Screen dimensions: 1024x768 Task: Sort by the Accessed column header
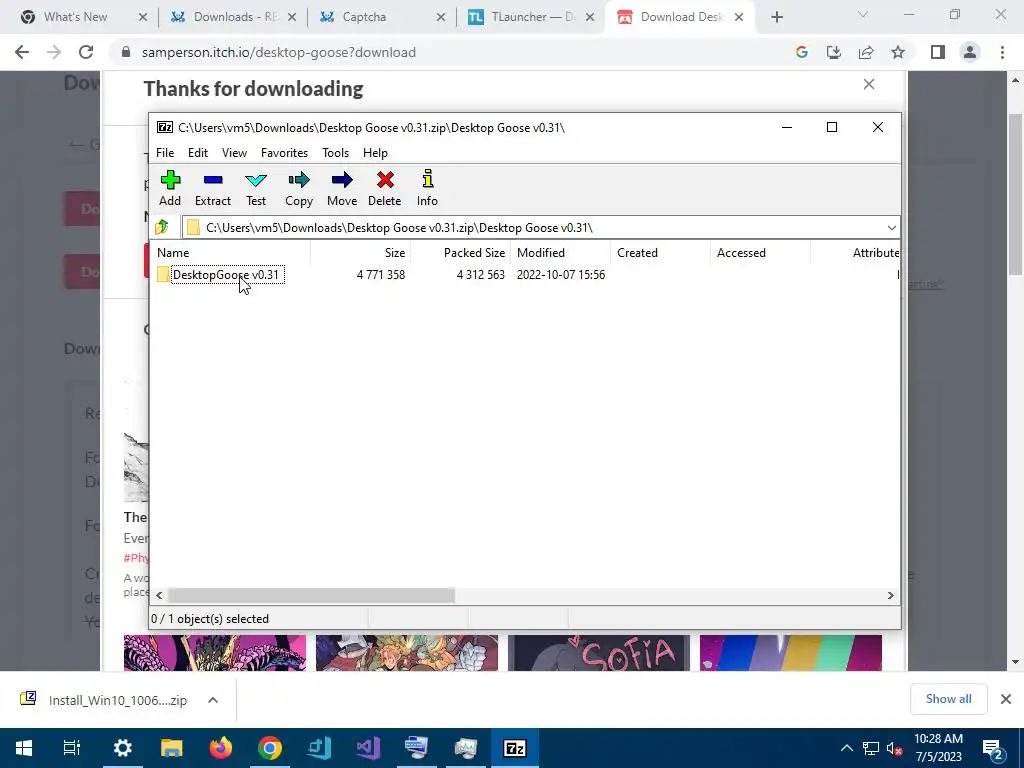[x=760, y=253]
